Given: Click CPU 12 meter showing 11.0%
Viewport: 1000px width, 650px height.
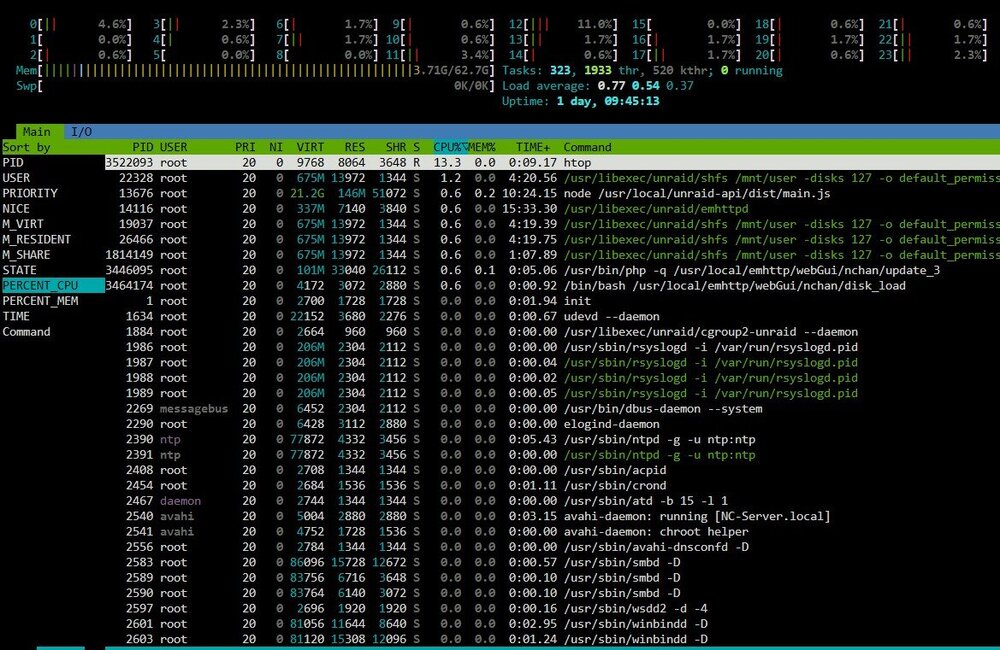Looking at the screenshot, I should pos(563,24).
